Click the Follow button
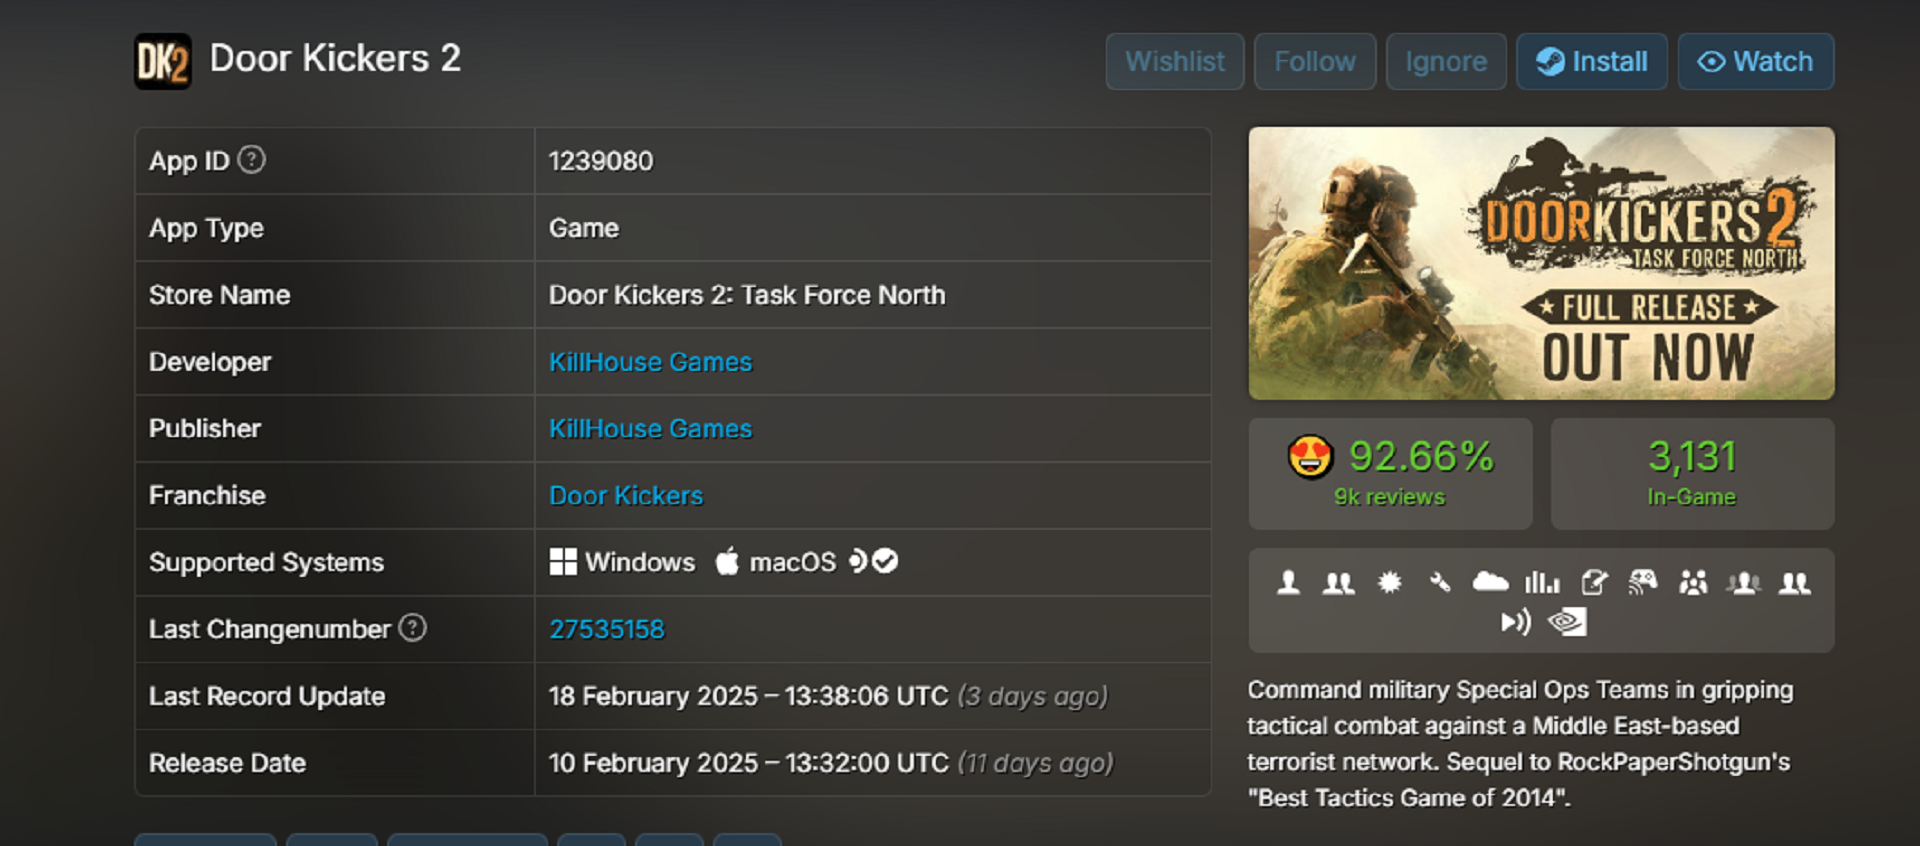Viewport: 1920px width, 846px height. [x=1315, y=62]
